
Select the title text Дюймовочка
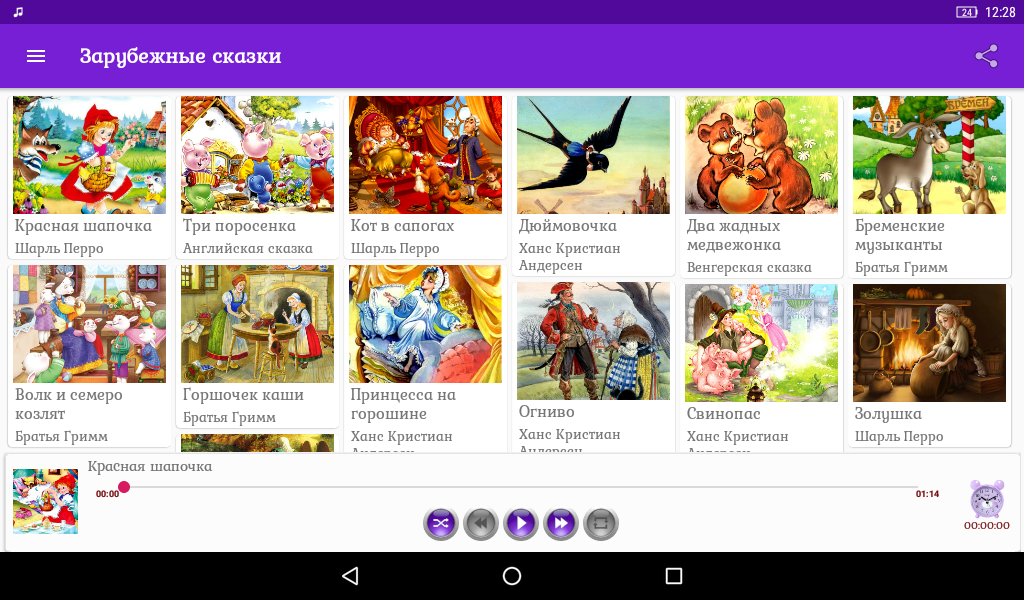(x=568, y=226)
